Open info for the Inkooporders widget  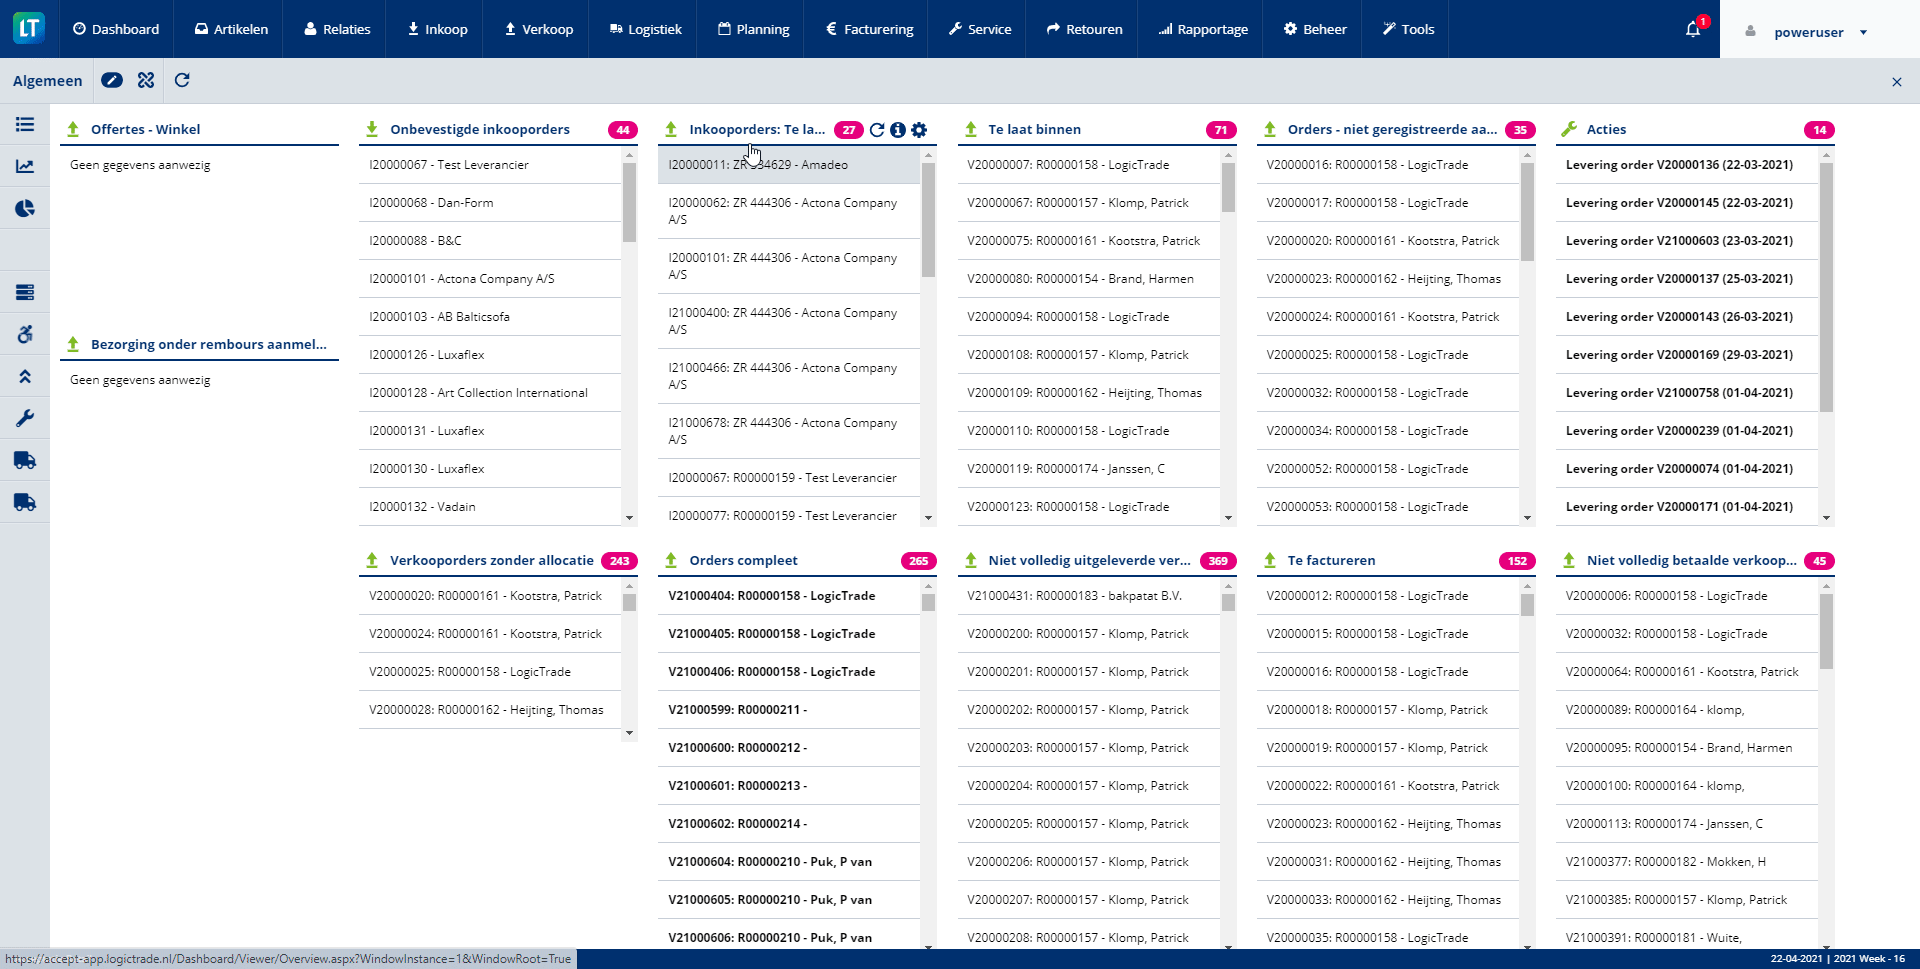point(898,130)
